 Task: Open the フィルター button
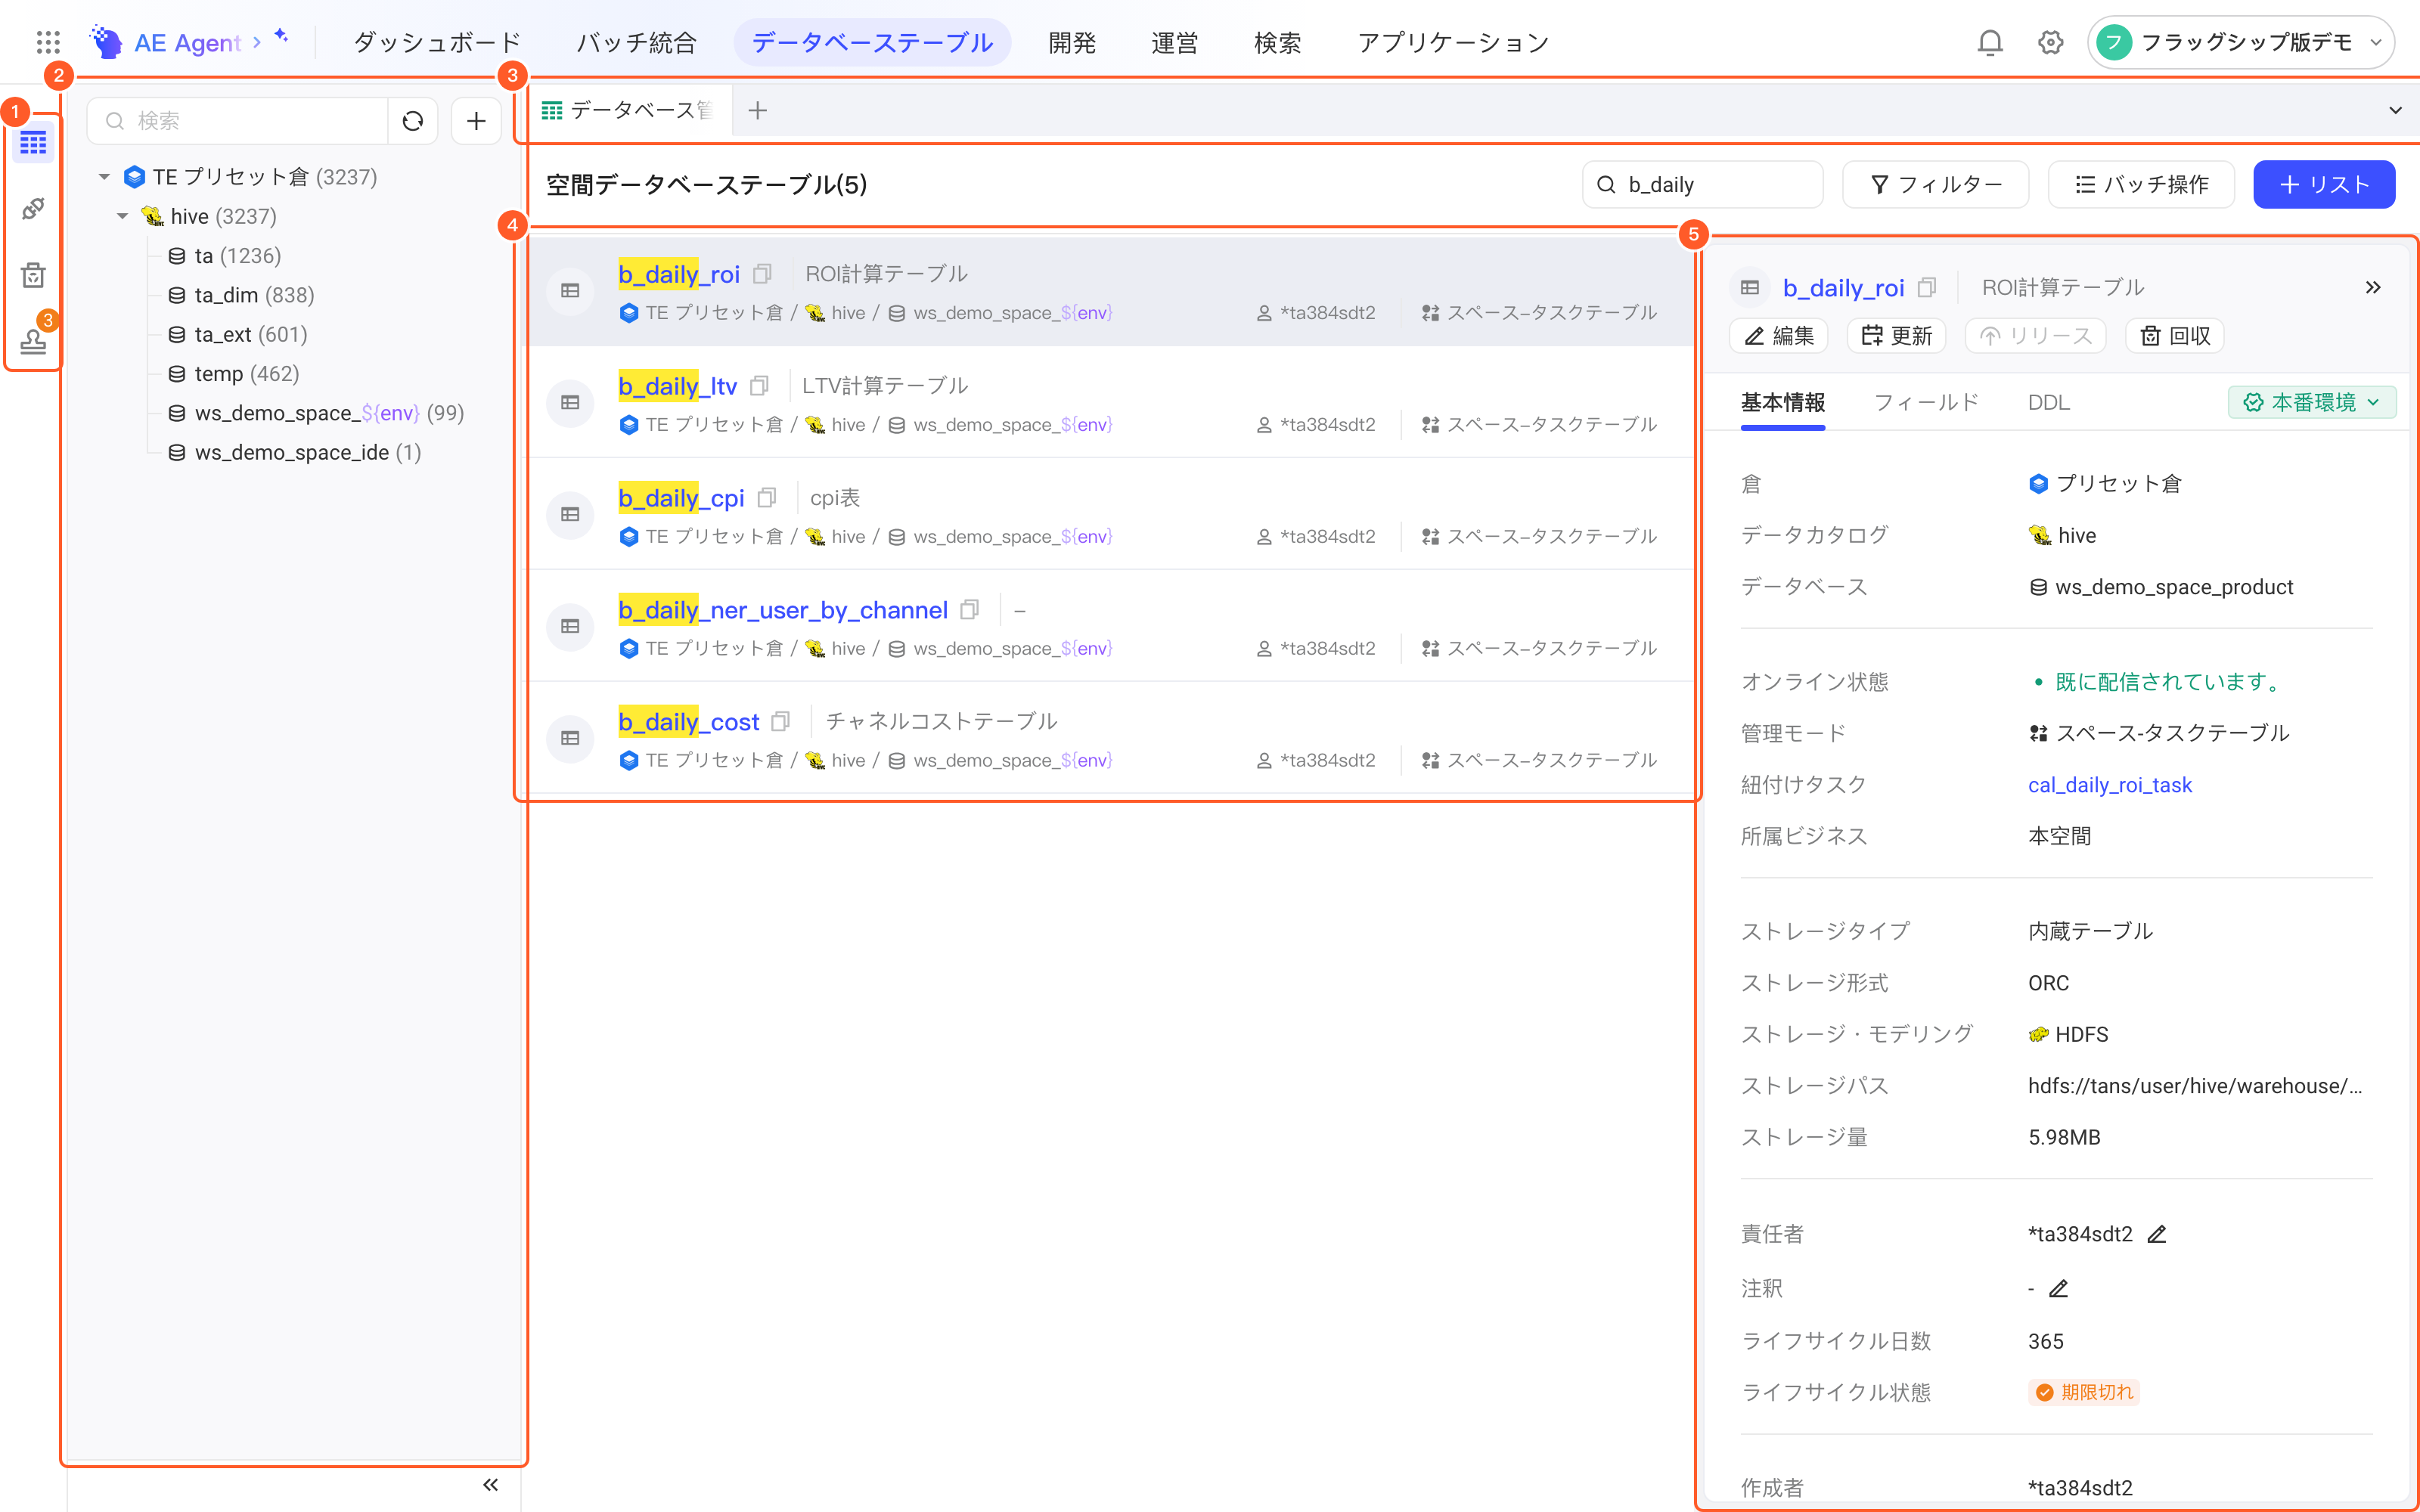coord(1935,184)
